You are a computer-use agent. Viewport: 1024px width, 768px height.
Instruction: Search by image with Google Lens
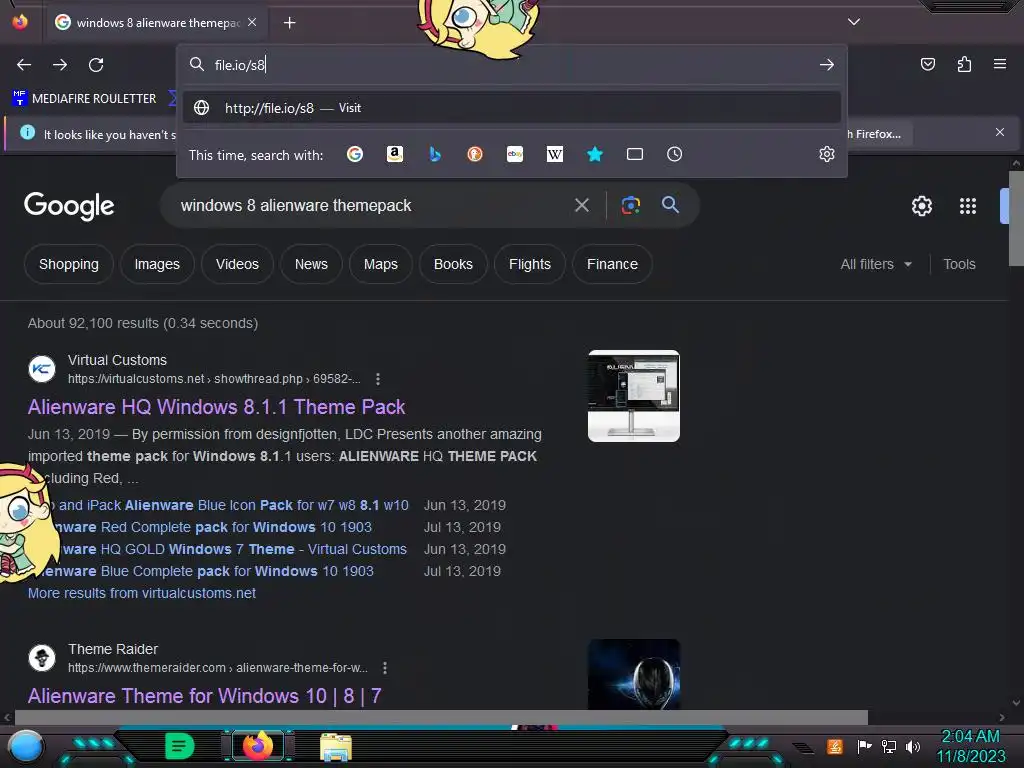click(x=630, y=206)
